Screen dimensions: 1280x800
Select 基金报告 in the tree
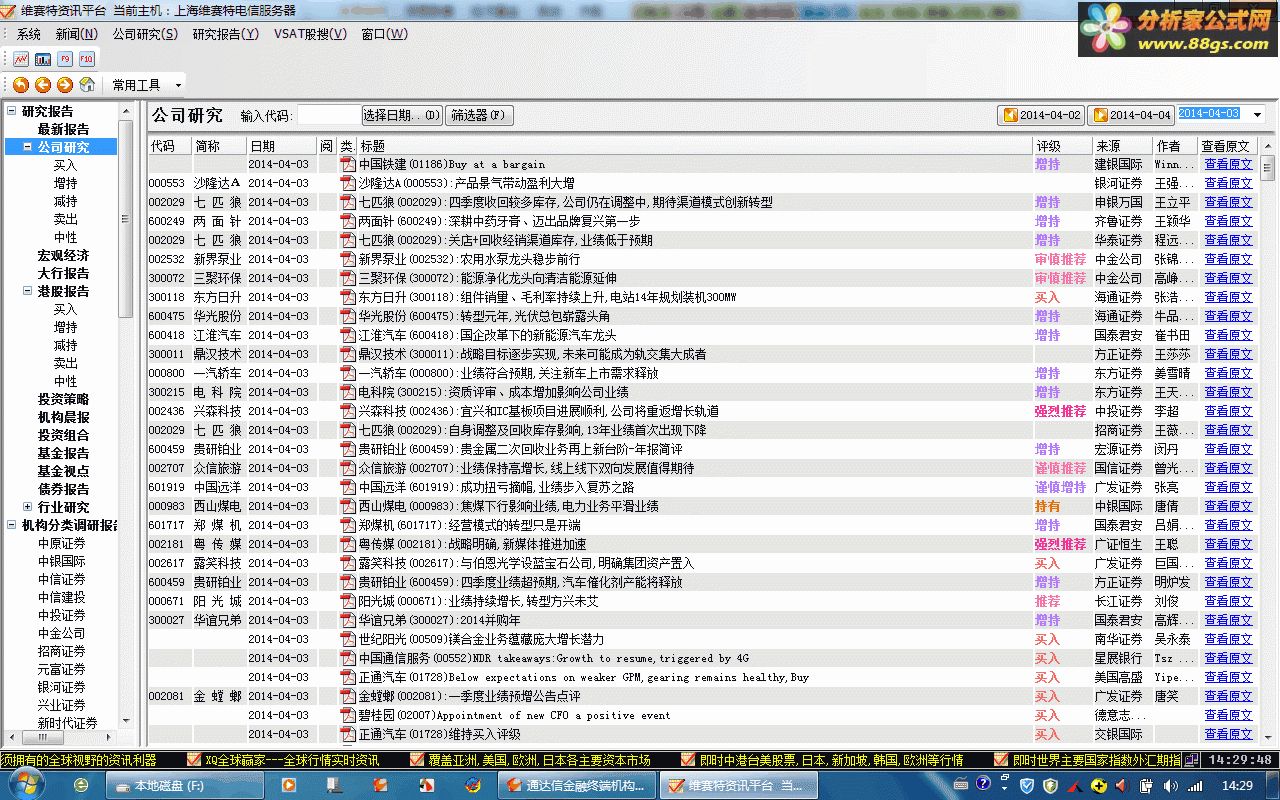click(x=63, y=453)
